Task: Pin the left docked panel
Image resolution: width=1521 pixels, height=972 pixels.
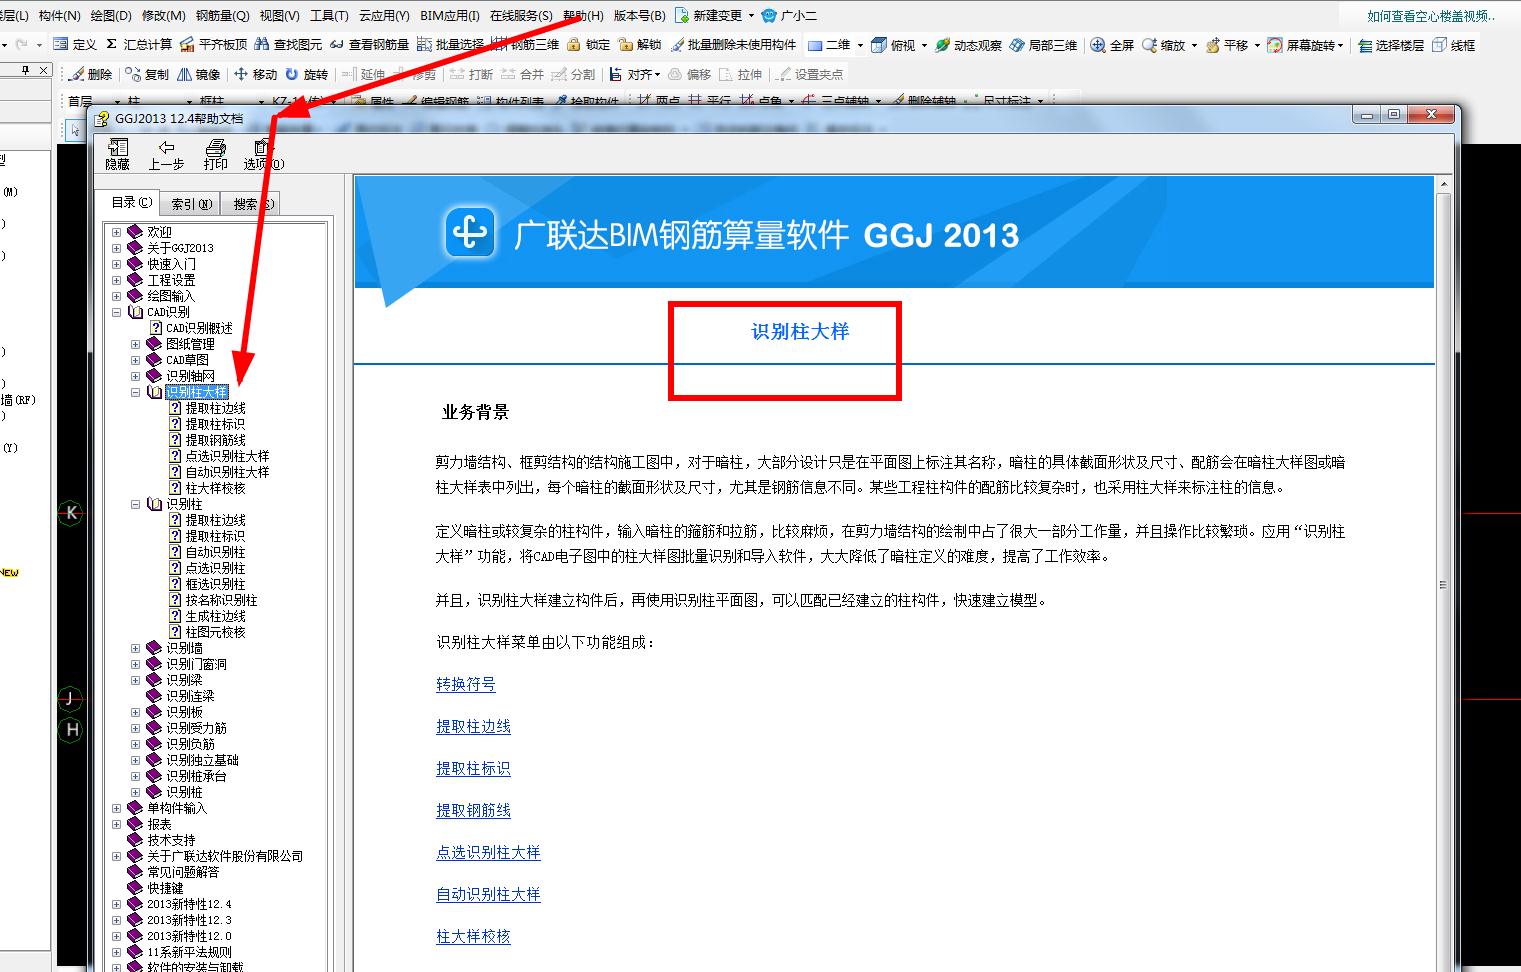Action: tap(27, 70)
